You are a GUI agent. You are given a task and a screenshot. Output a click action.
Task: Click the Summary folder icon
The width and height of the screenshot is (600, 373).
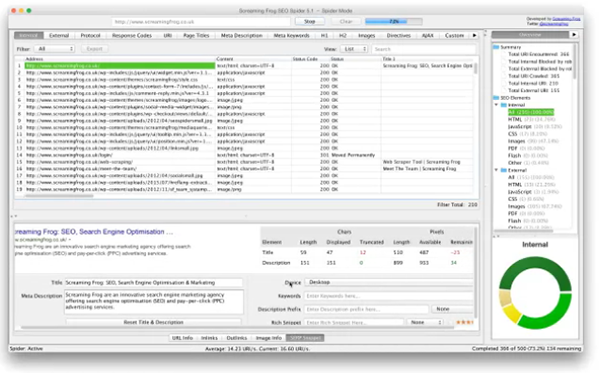click(496, 47)
